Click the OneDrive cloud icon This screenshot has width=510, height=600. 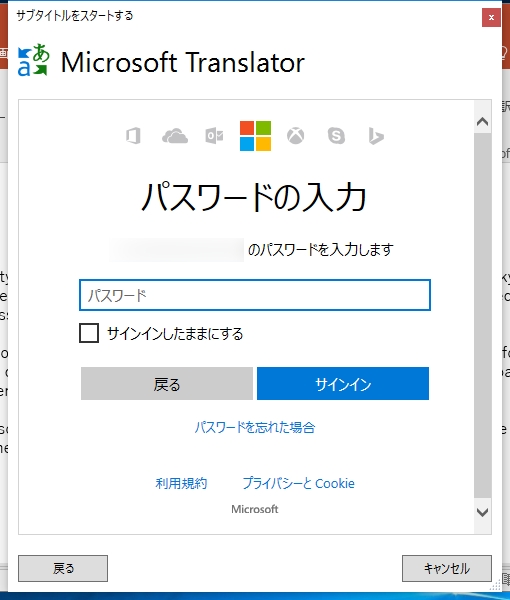coord(175,136)
